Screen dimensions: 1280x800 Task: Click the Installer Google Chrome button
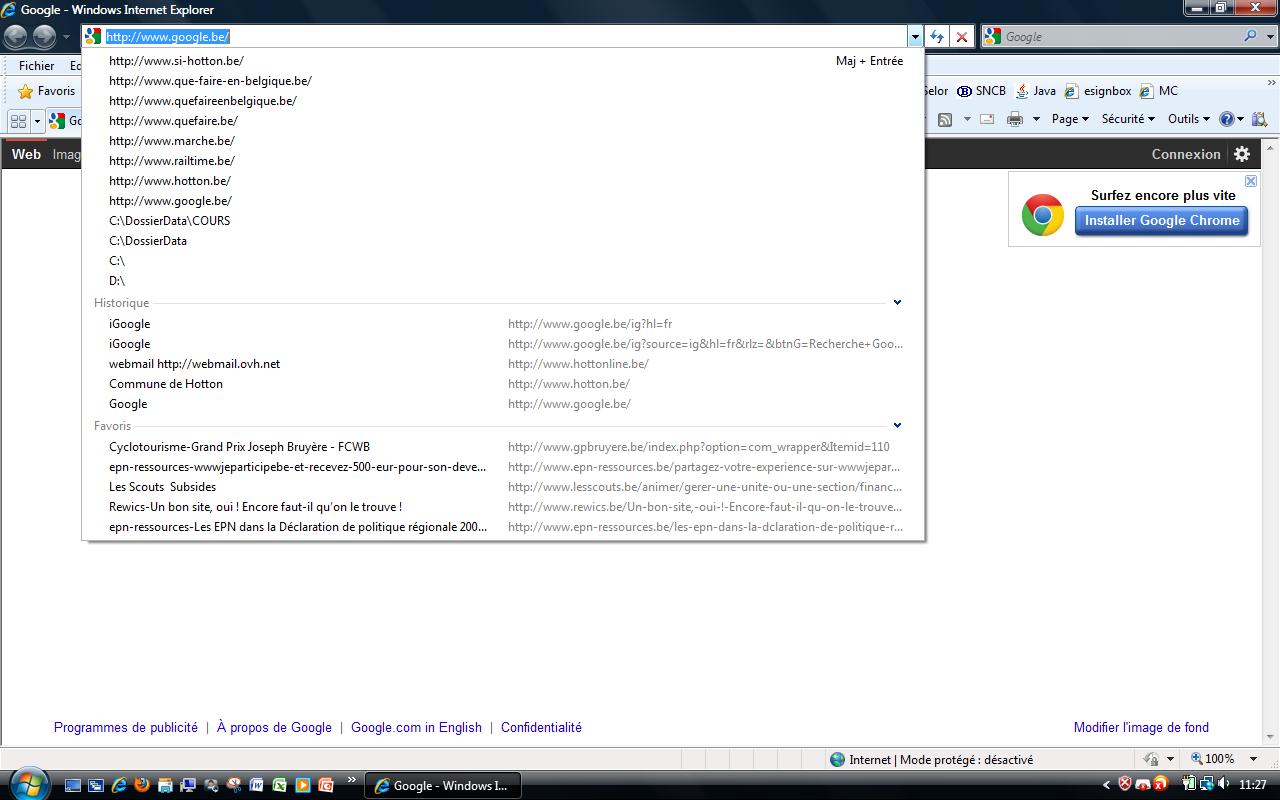point(1162,221)
